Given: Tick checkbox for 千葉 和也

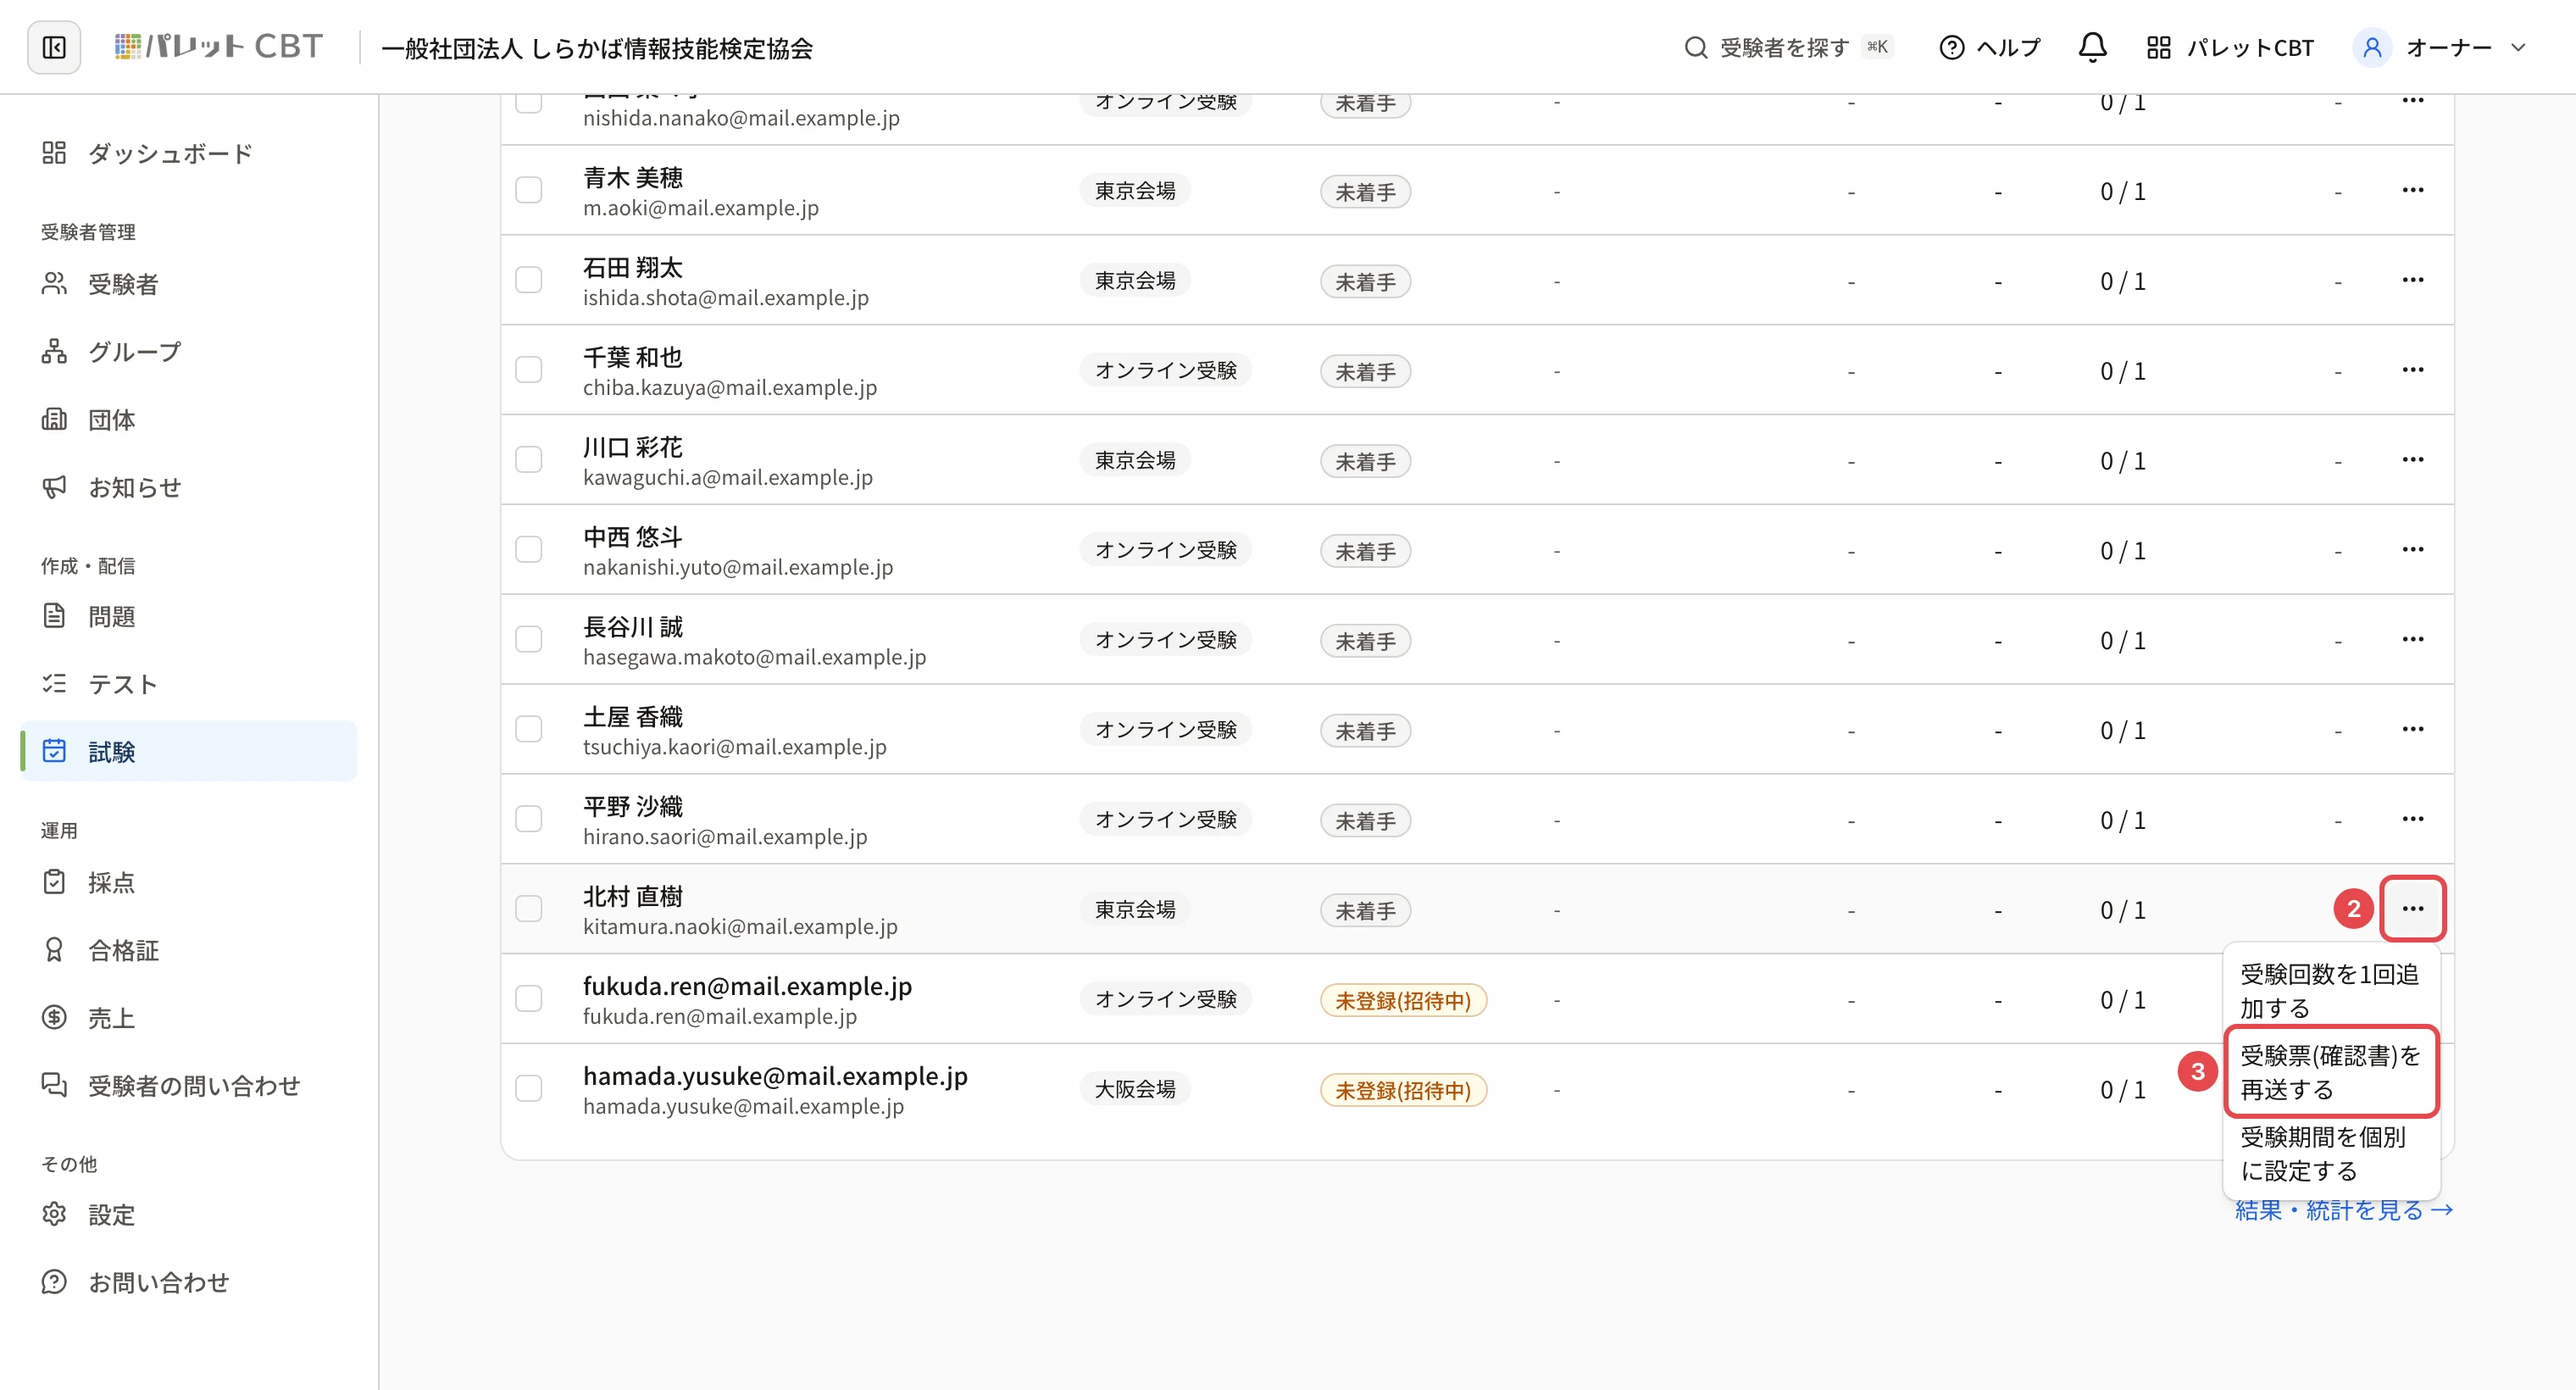Looking at the screenshot, I should (528, 370).
